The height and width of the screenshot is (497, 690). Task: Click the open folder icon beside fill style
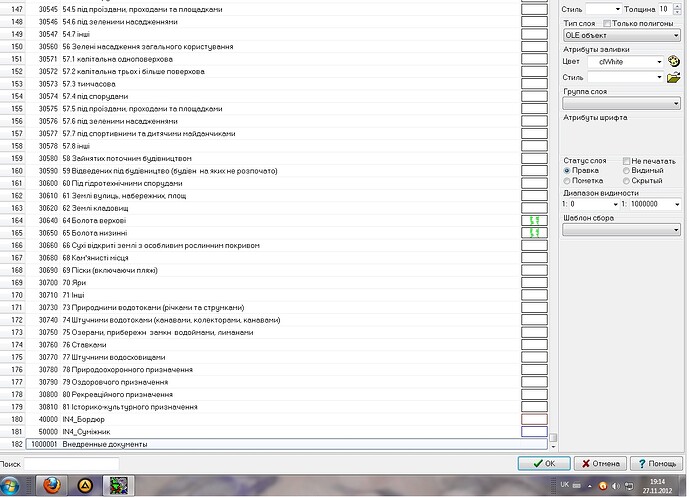point(673,78)
